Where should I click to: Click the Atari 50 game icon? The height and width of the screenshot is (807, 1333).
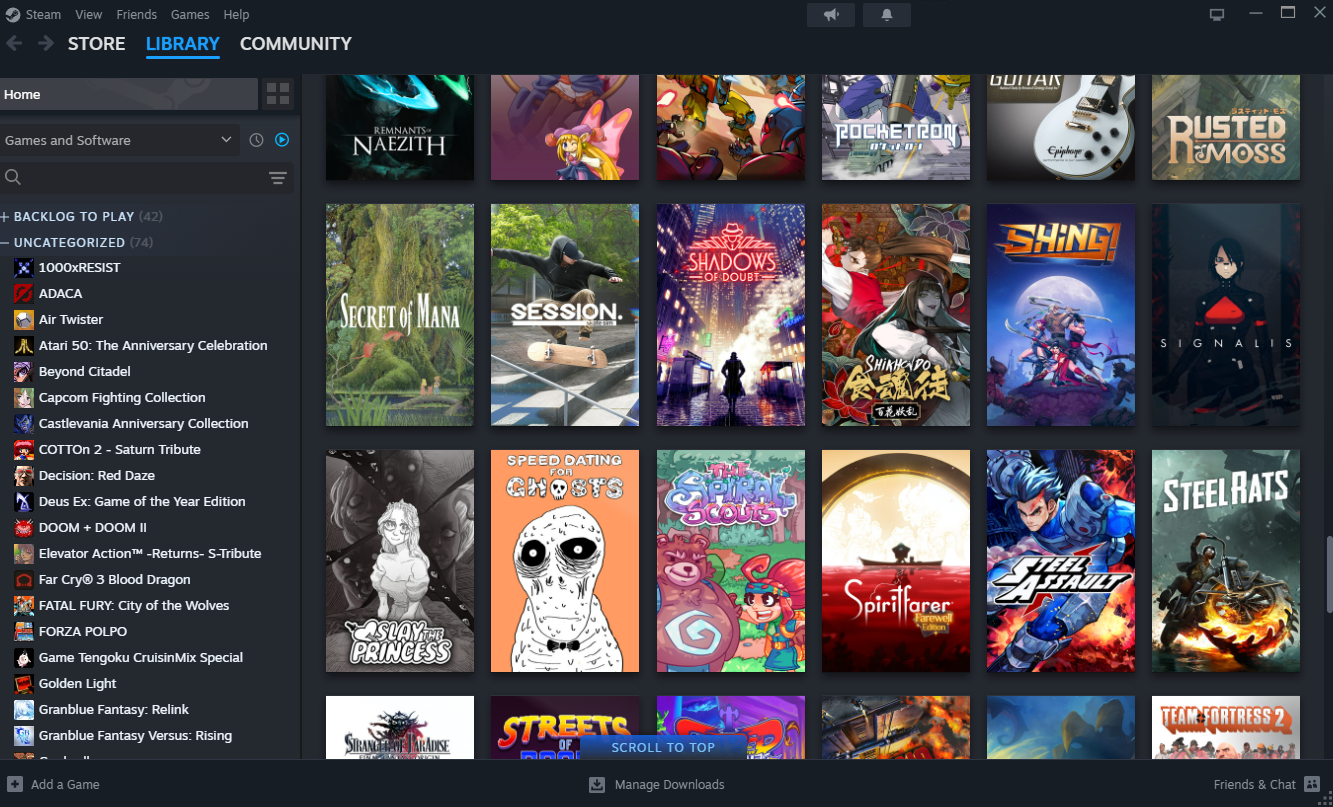pos(24,346)
